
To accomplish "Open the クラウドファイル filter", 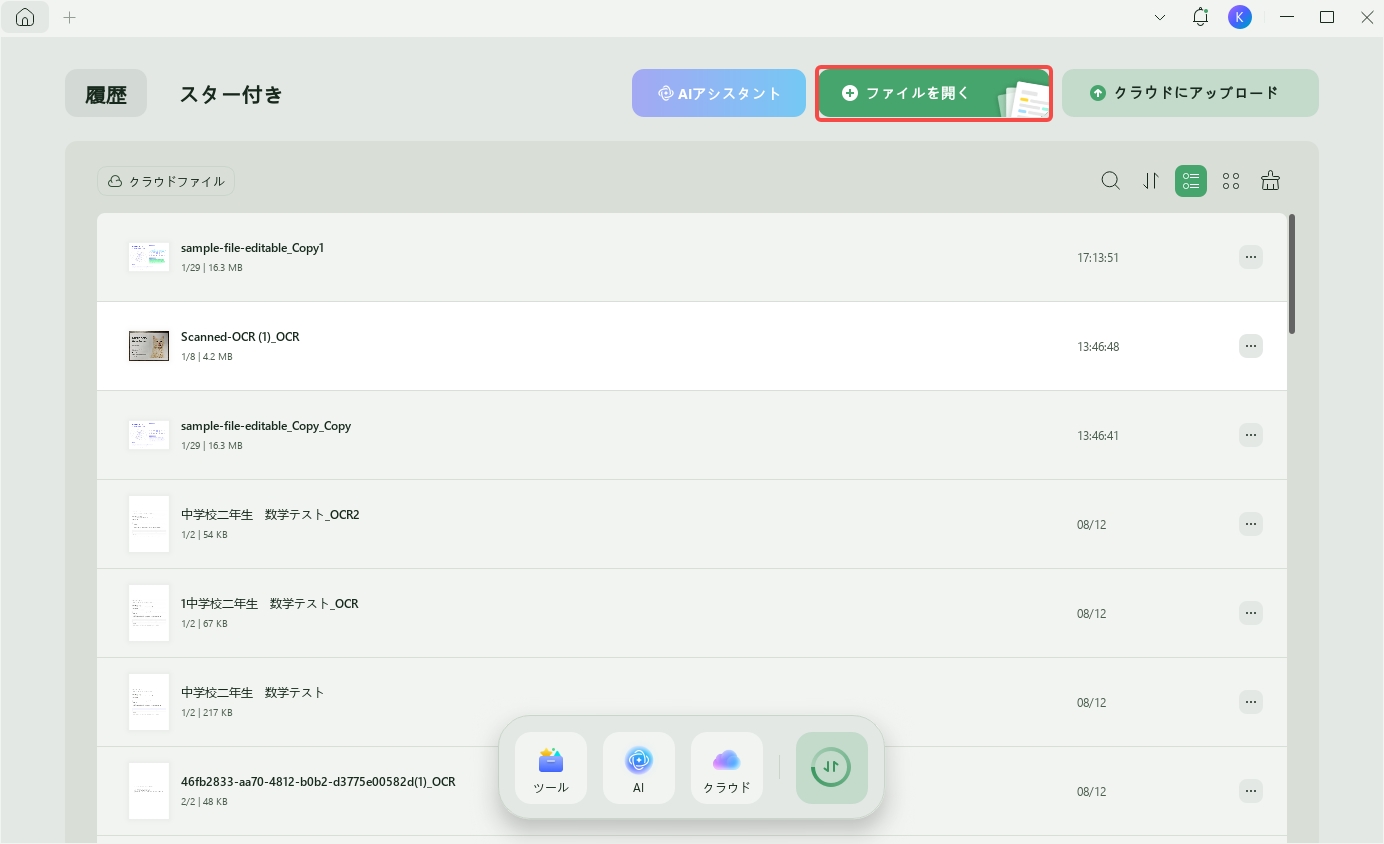I will click(166, 181).
